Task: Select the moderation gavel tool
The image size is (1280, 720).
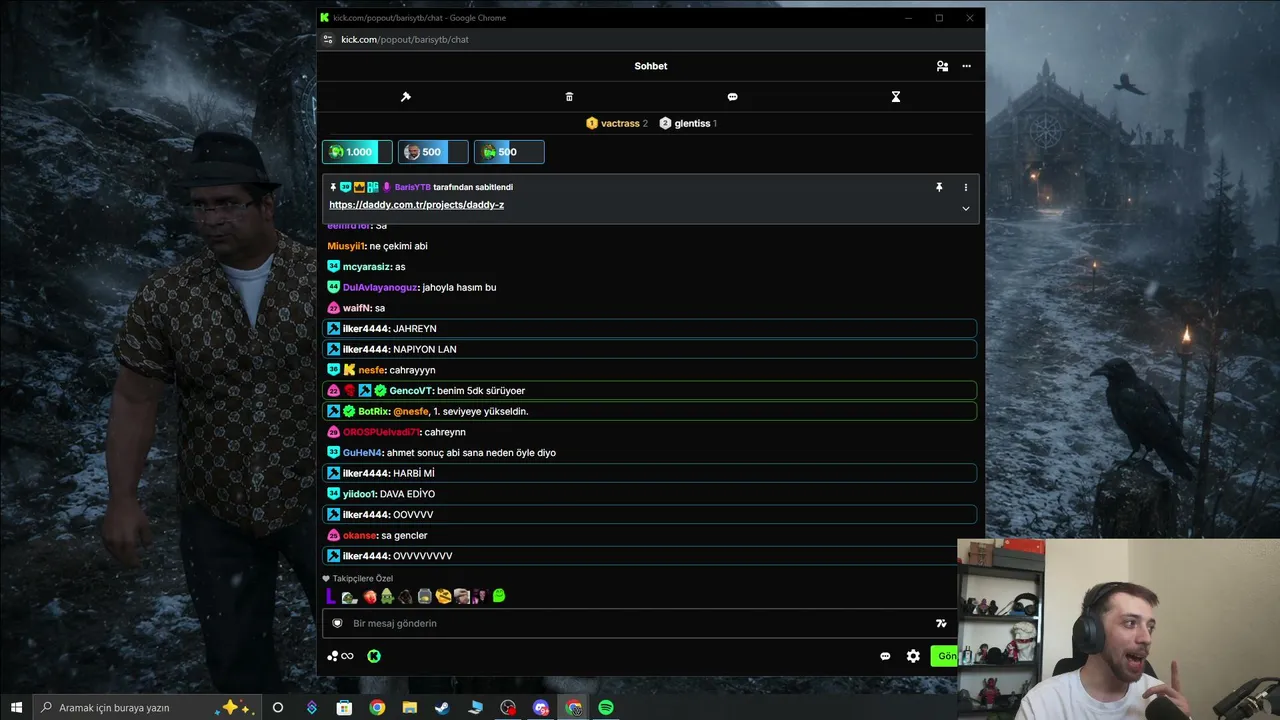Action: (x=405, y=97)
